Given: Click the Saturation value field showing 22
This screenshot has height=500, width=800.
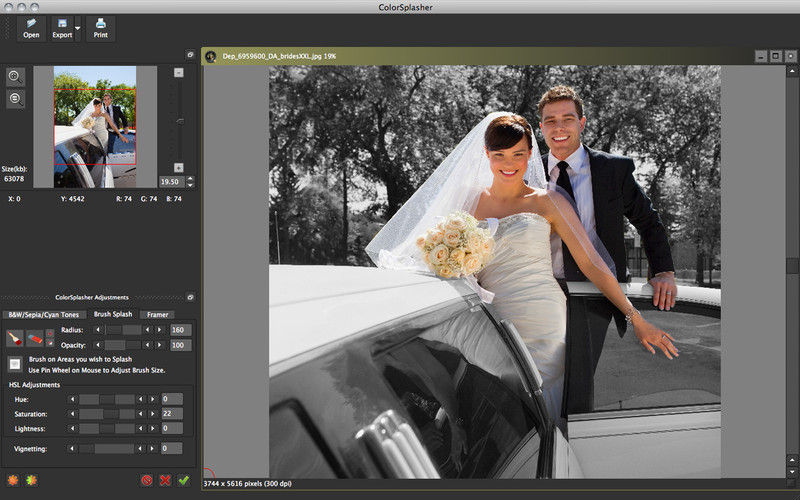Looking at the screenshot, I should [x=172, y=414].
